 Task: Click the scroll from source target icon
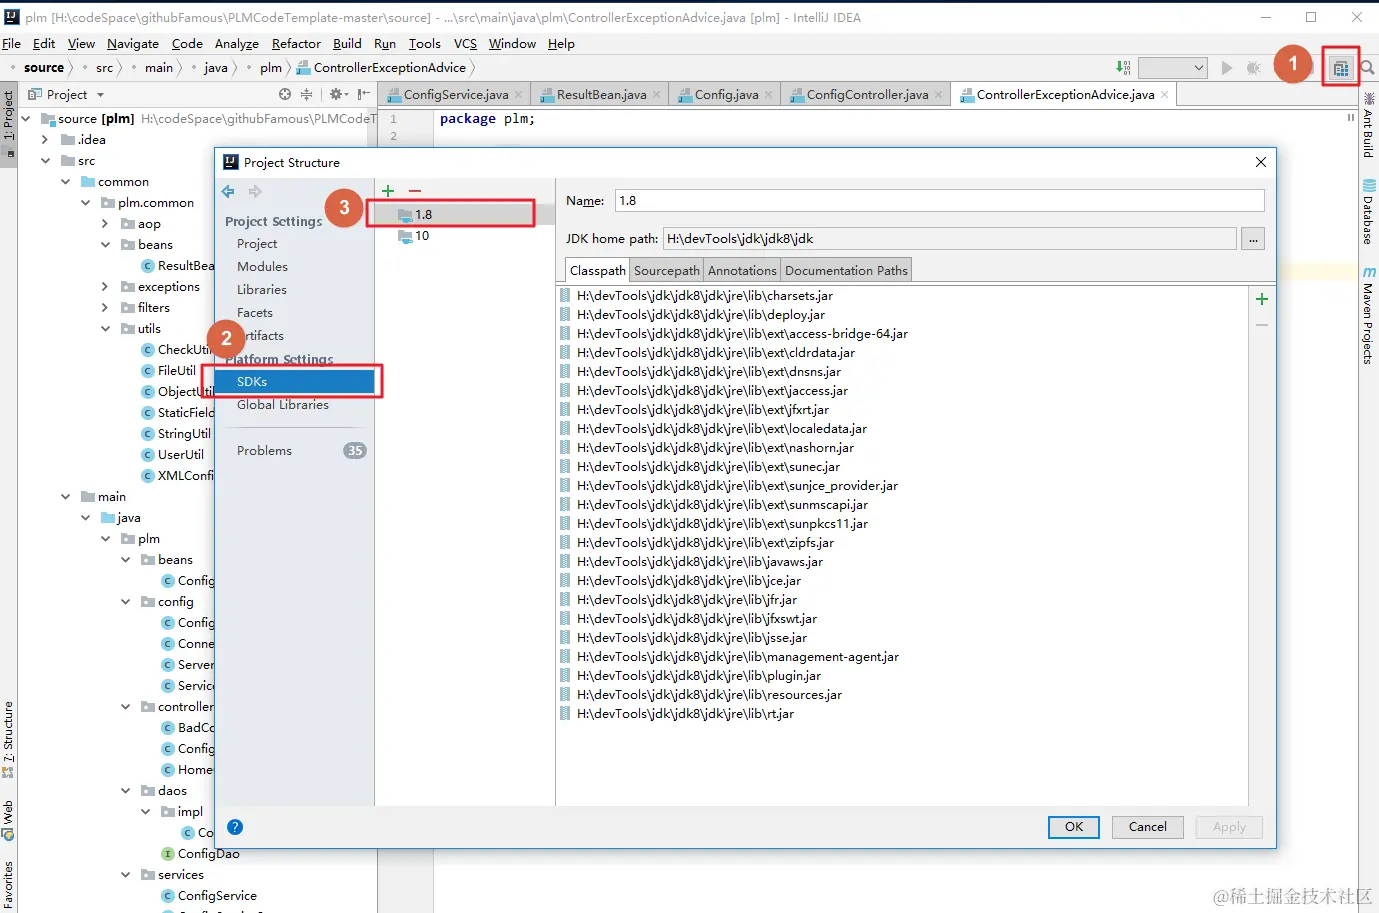click(x=285, y=94)
